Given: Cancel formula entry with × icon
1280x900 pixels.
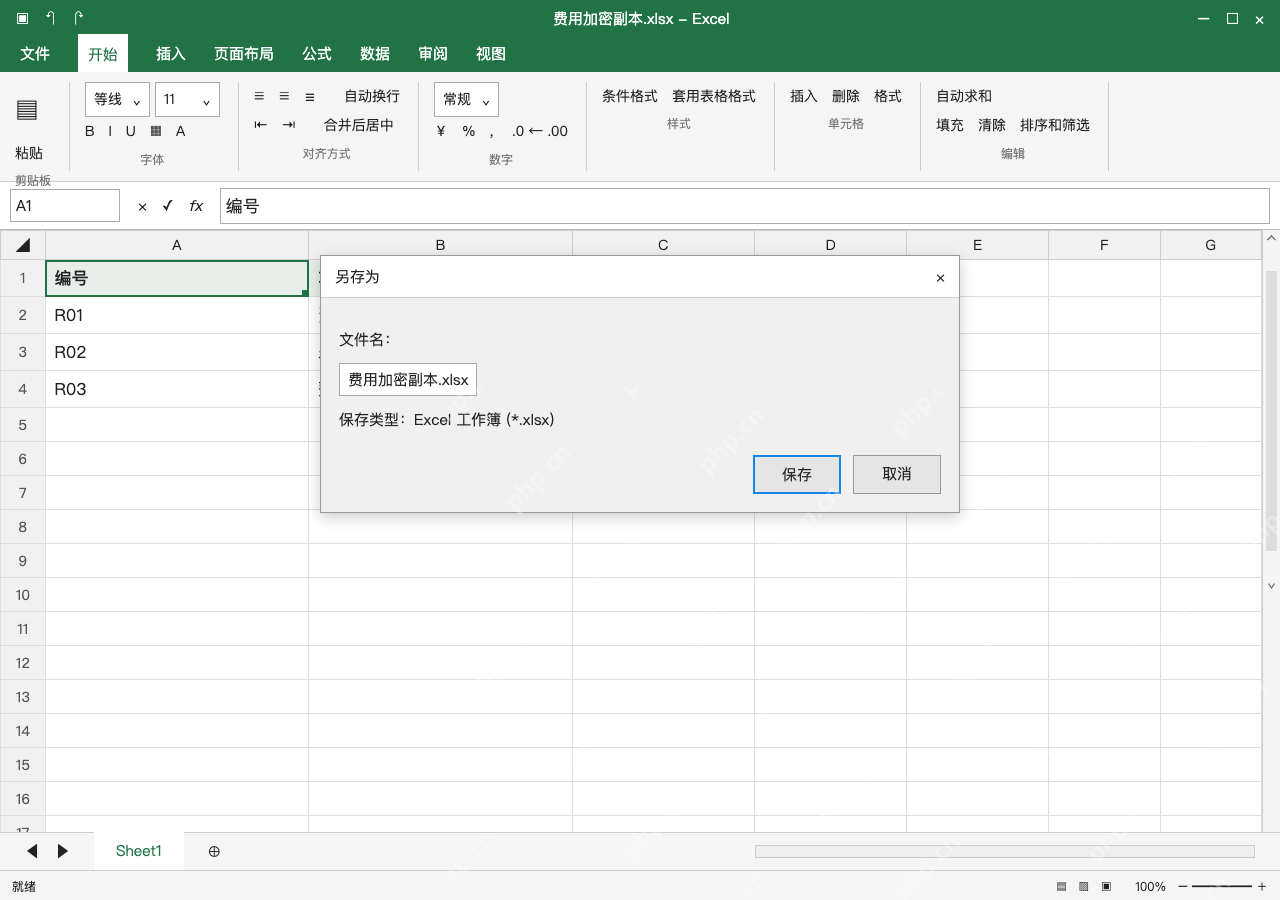Looking at the screenshot, I should [x=142, y=207].
